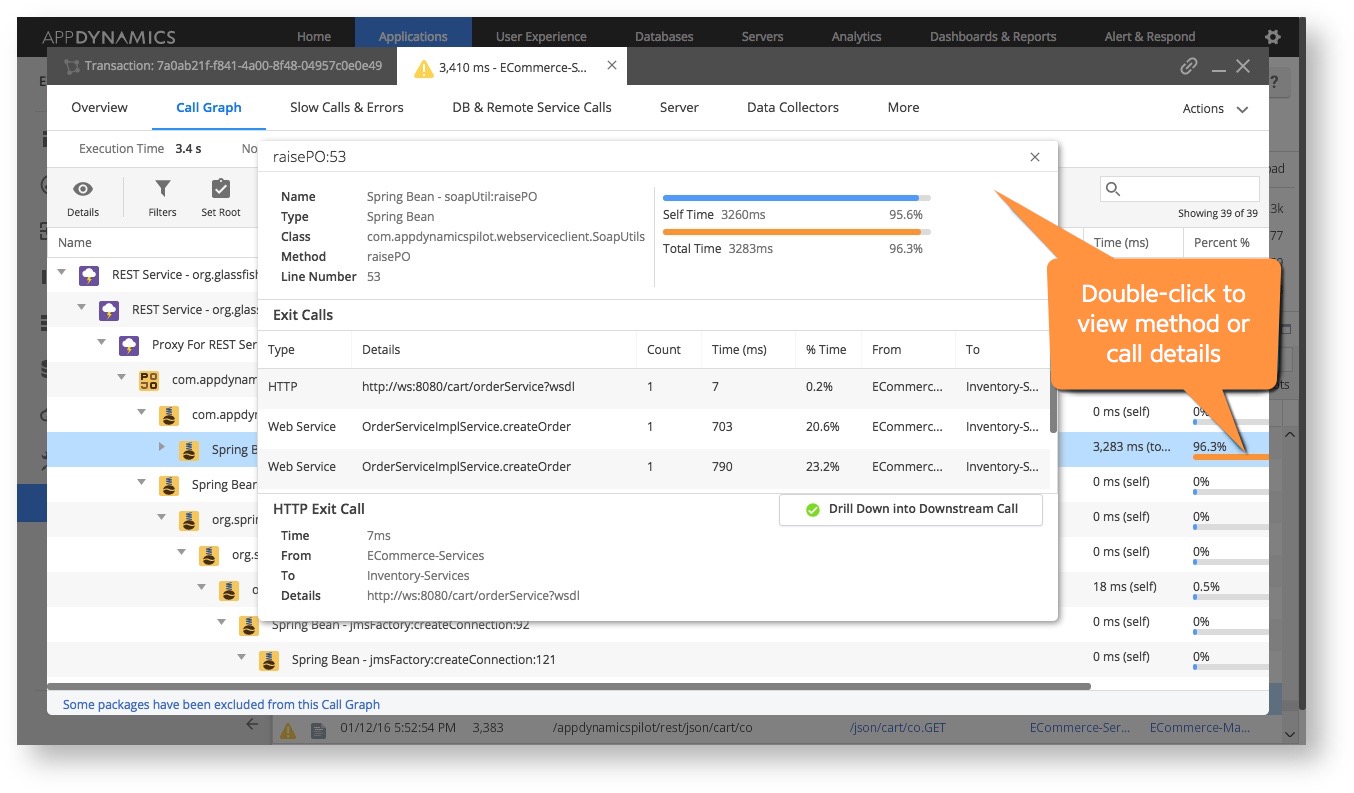Click the 18 ms (self) time cell
The image size is (1354, 793).
coord(1125,587)
